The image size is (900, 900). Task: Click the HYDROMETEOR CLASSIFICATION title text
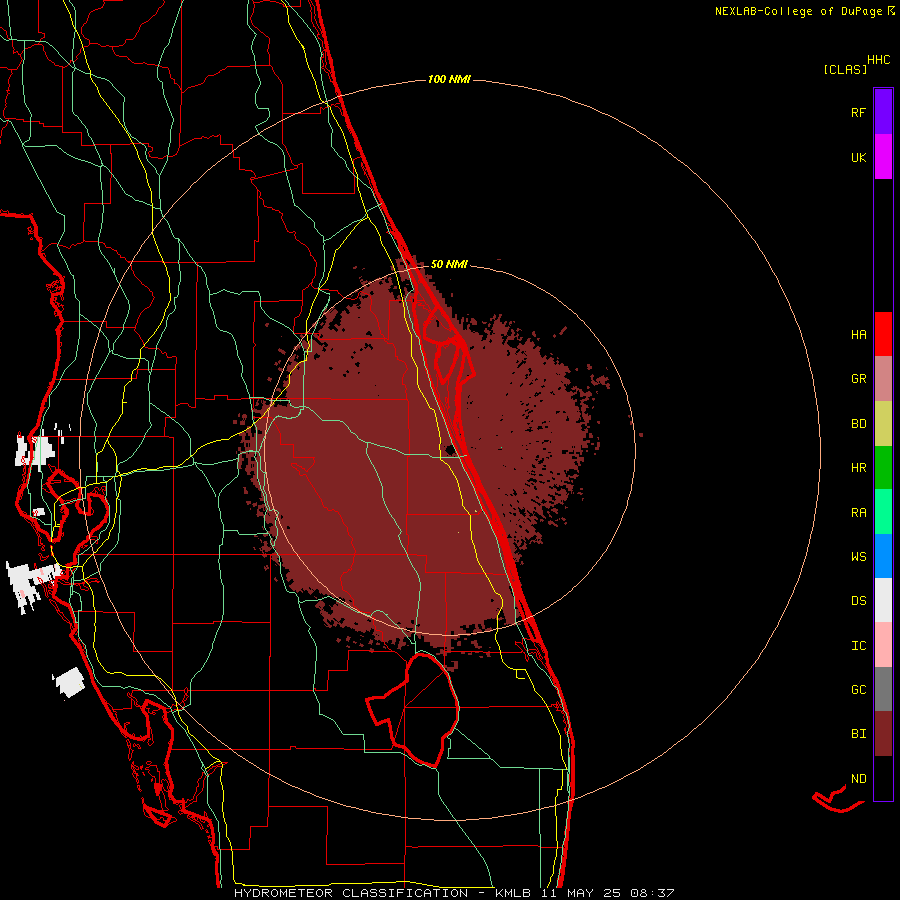coord(351,893)
